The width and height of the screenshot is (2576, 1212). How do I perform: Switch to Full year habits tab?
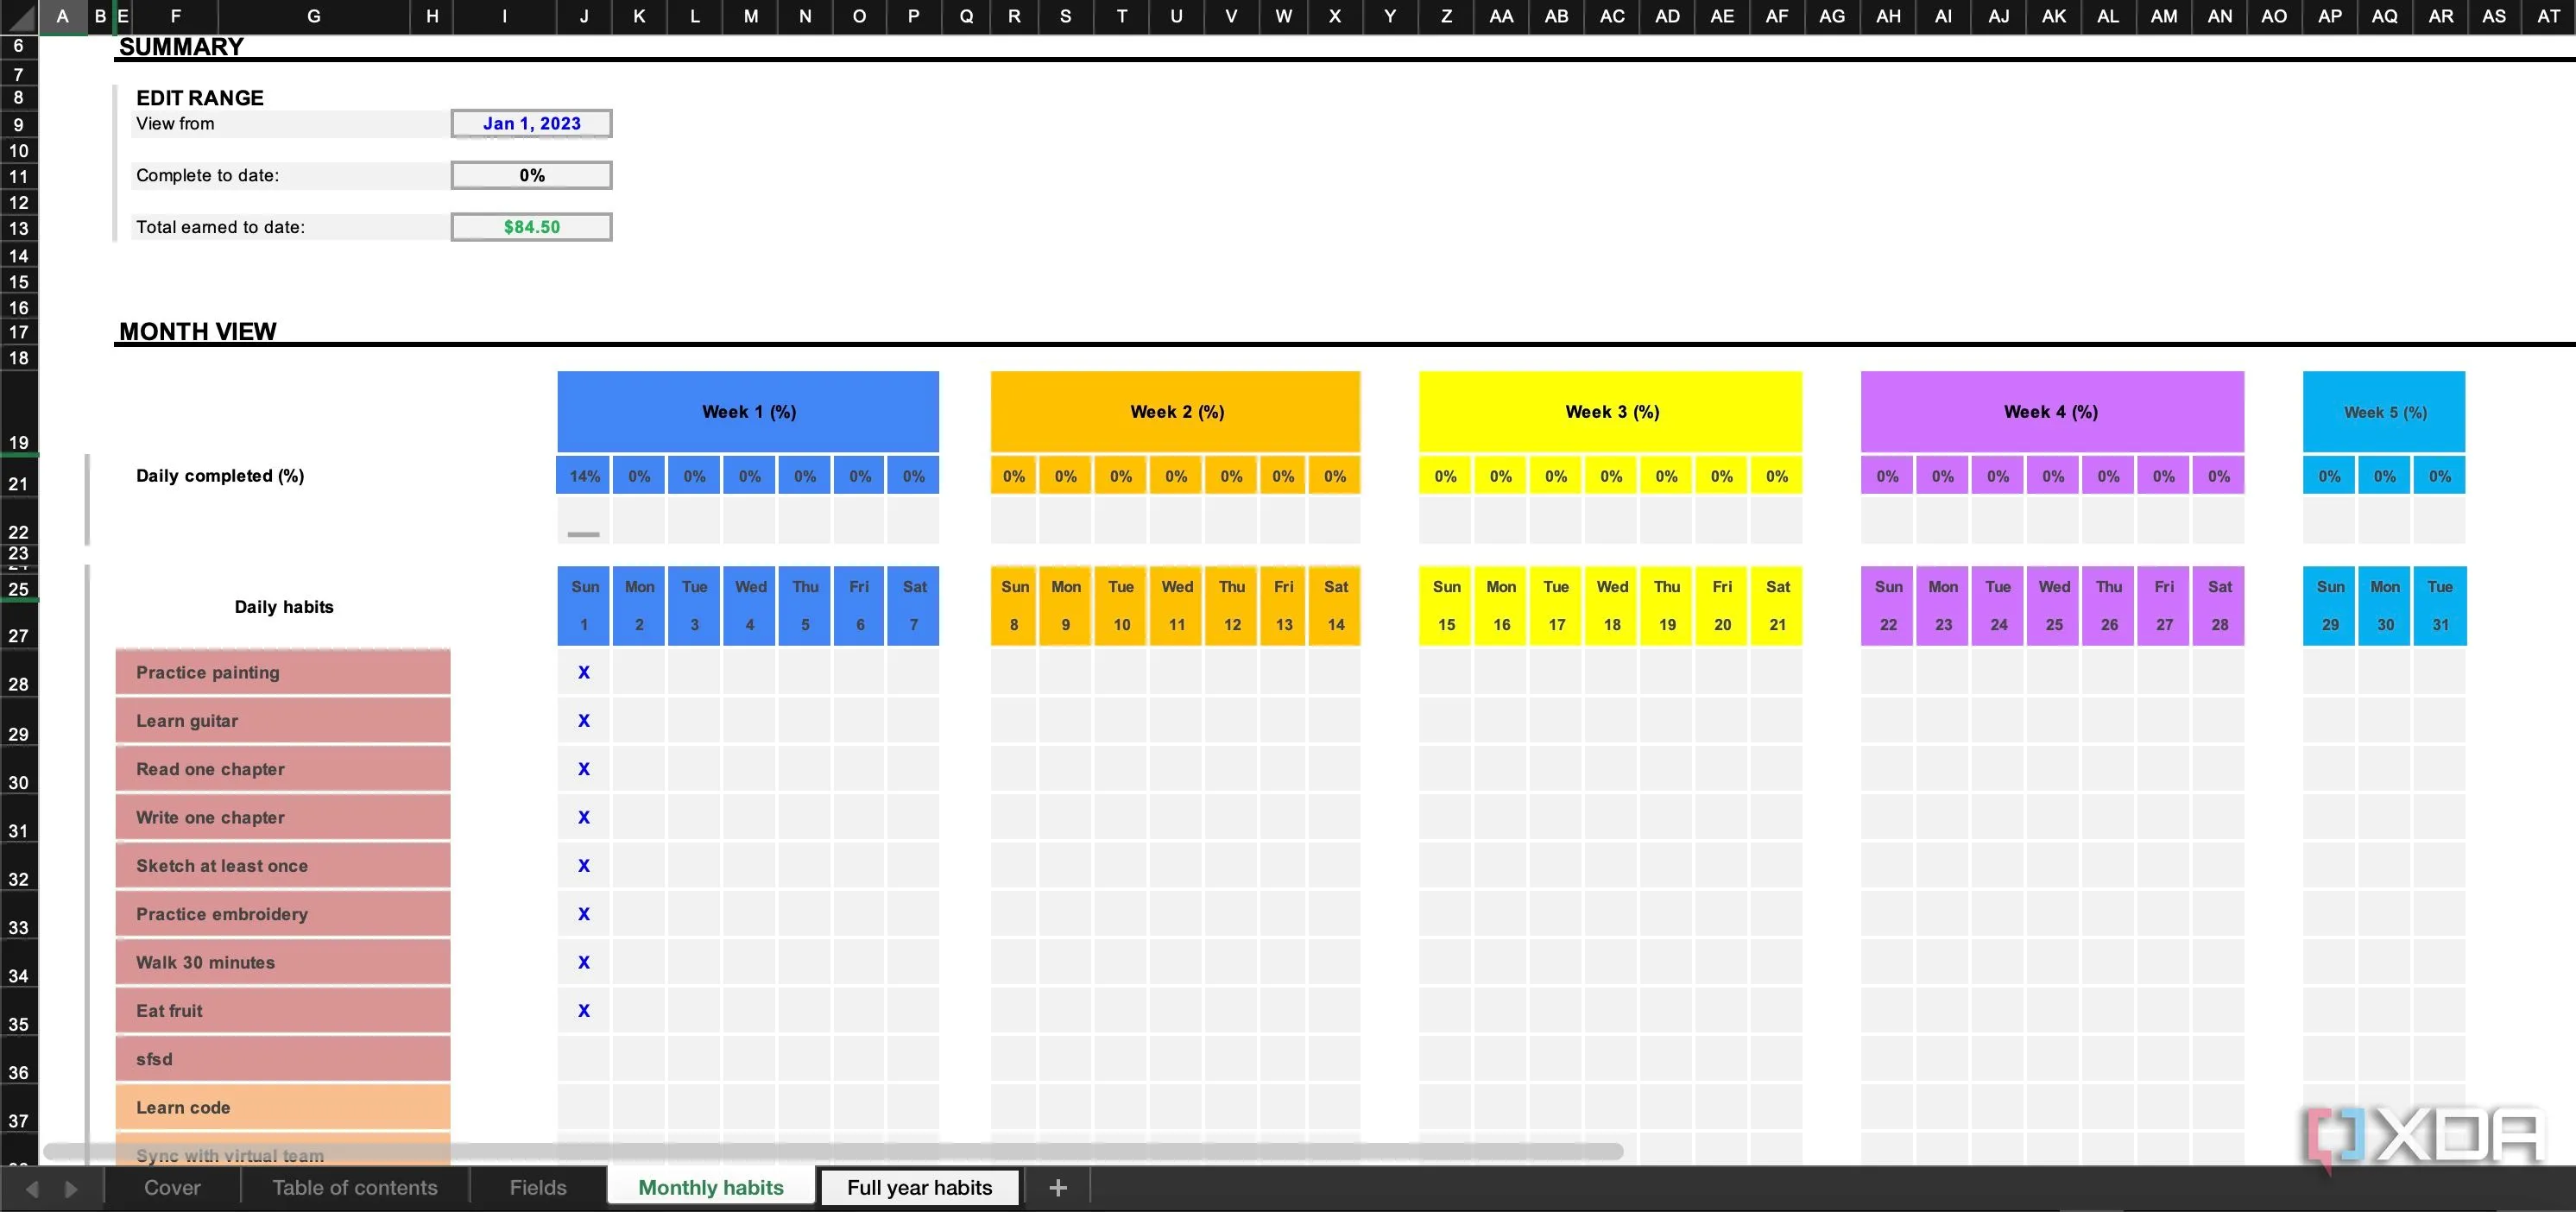tap(919, 1188)
